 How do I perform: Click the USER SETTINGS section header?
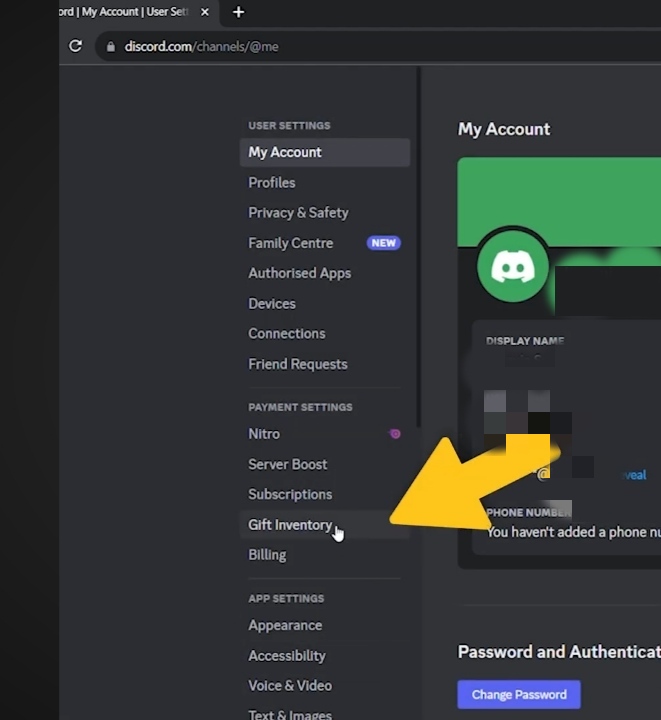[x=289, y=126]
